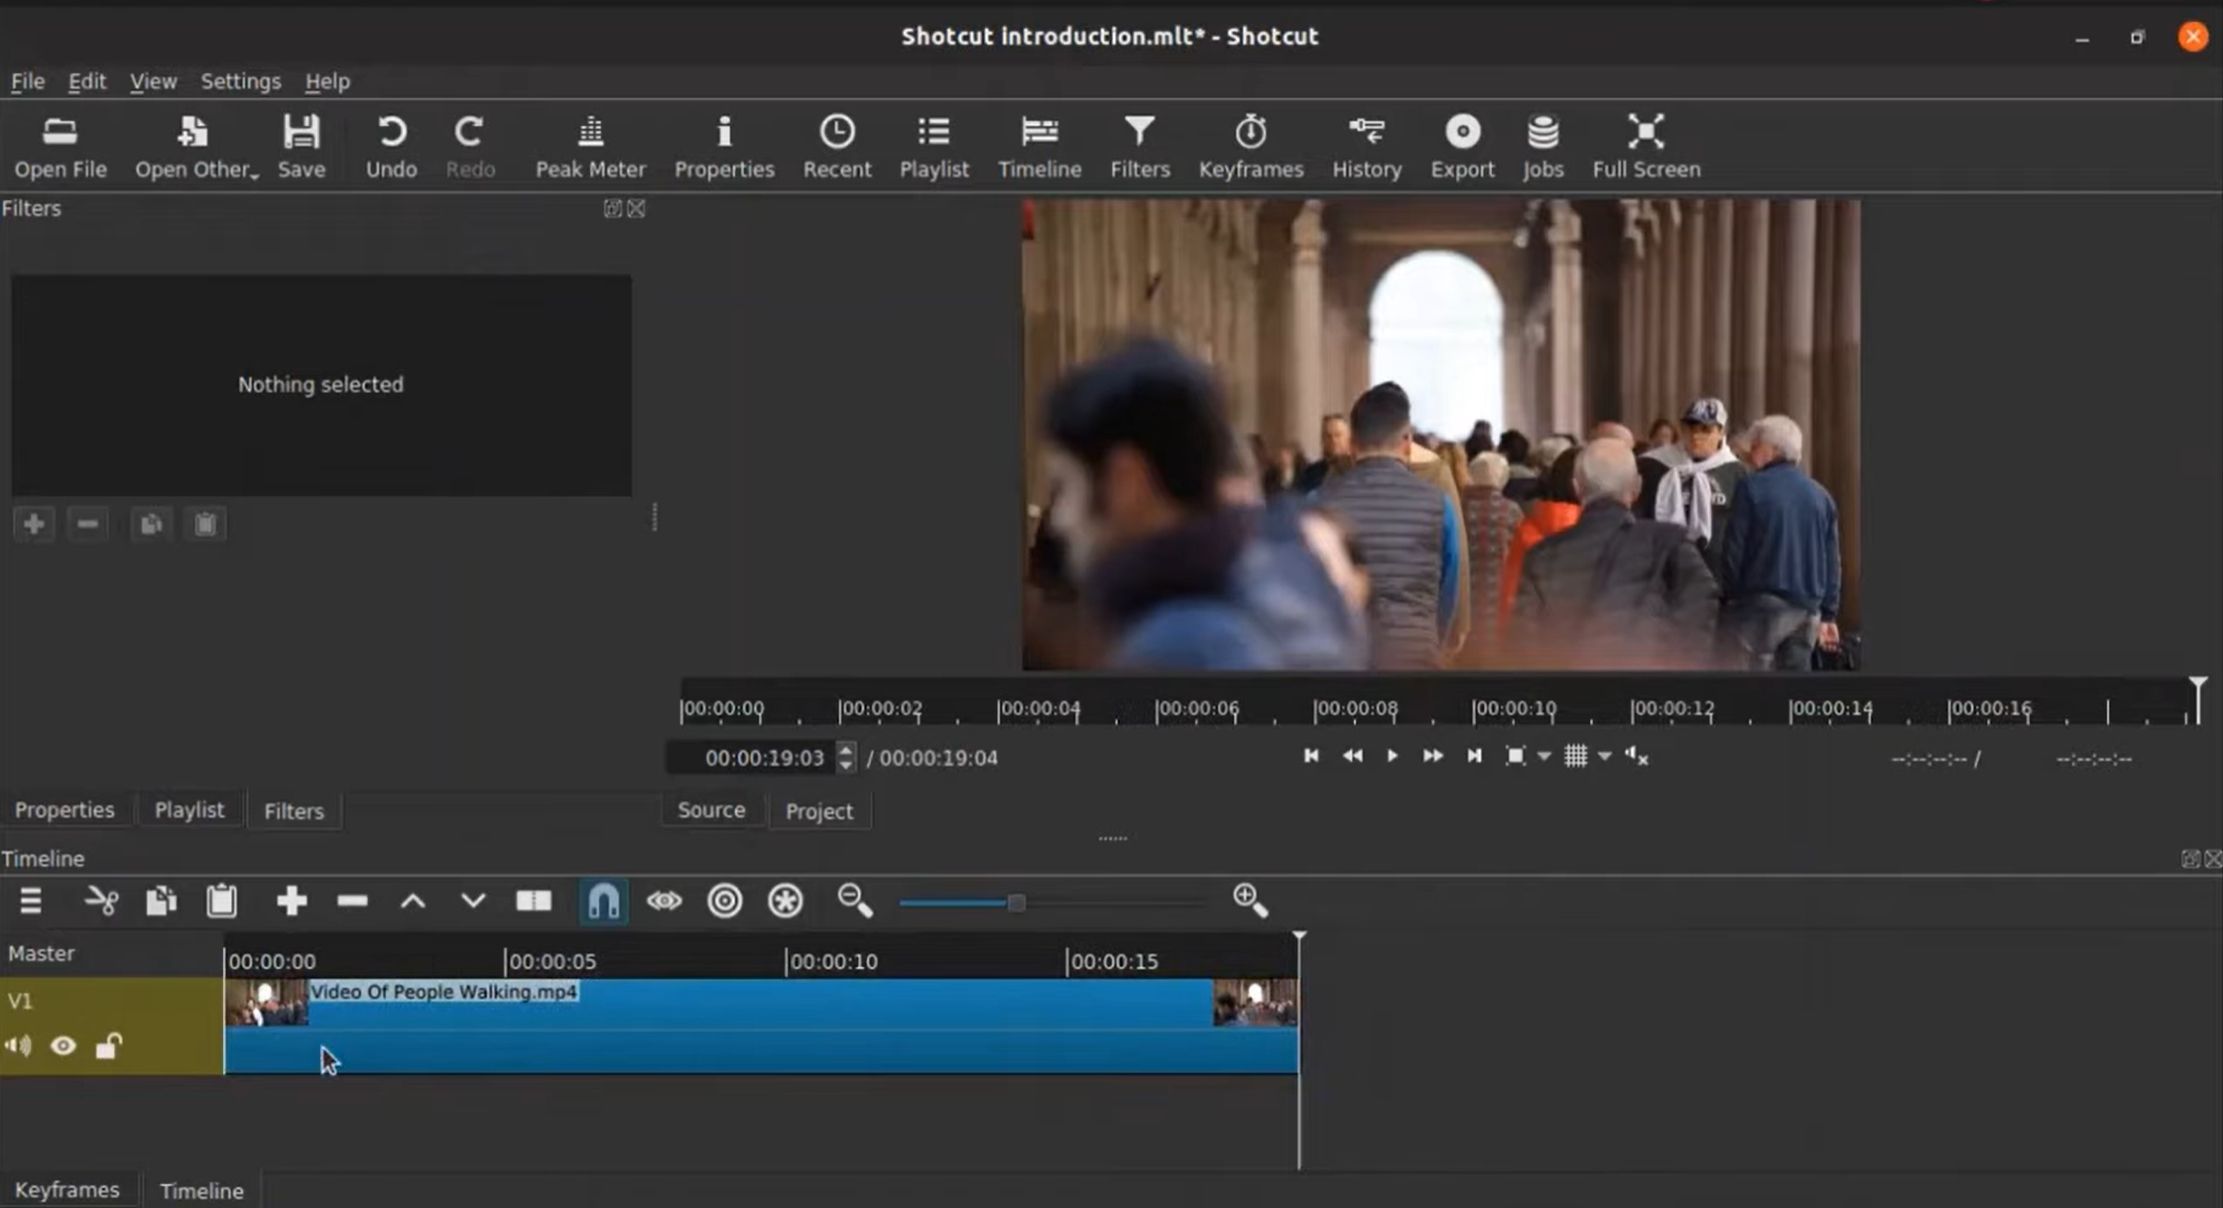Click the Source button
Image resolution: width=2223 pixels, height=1208 pixels.
[712, 809]
